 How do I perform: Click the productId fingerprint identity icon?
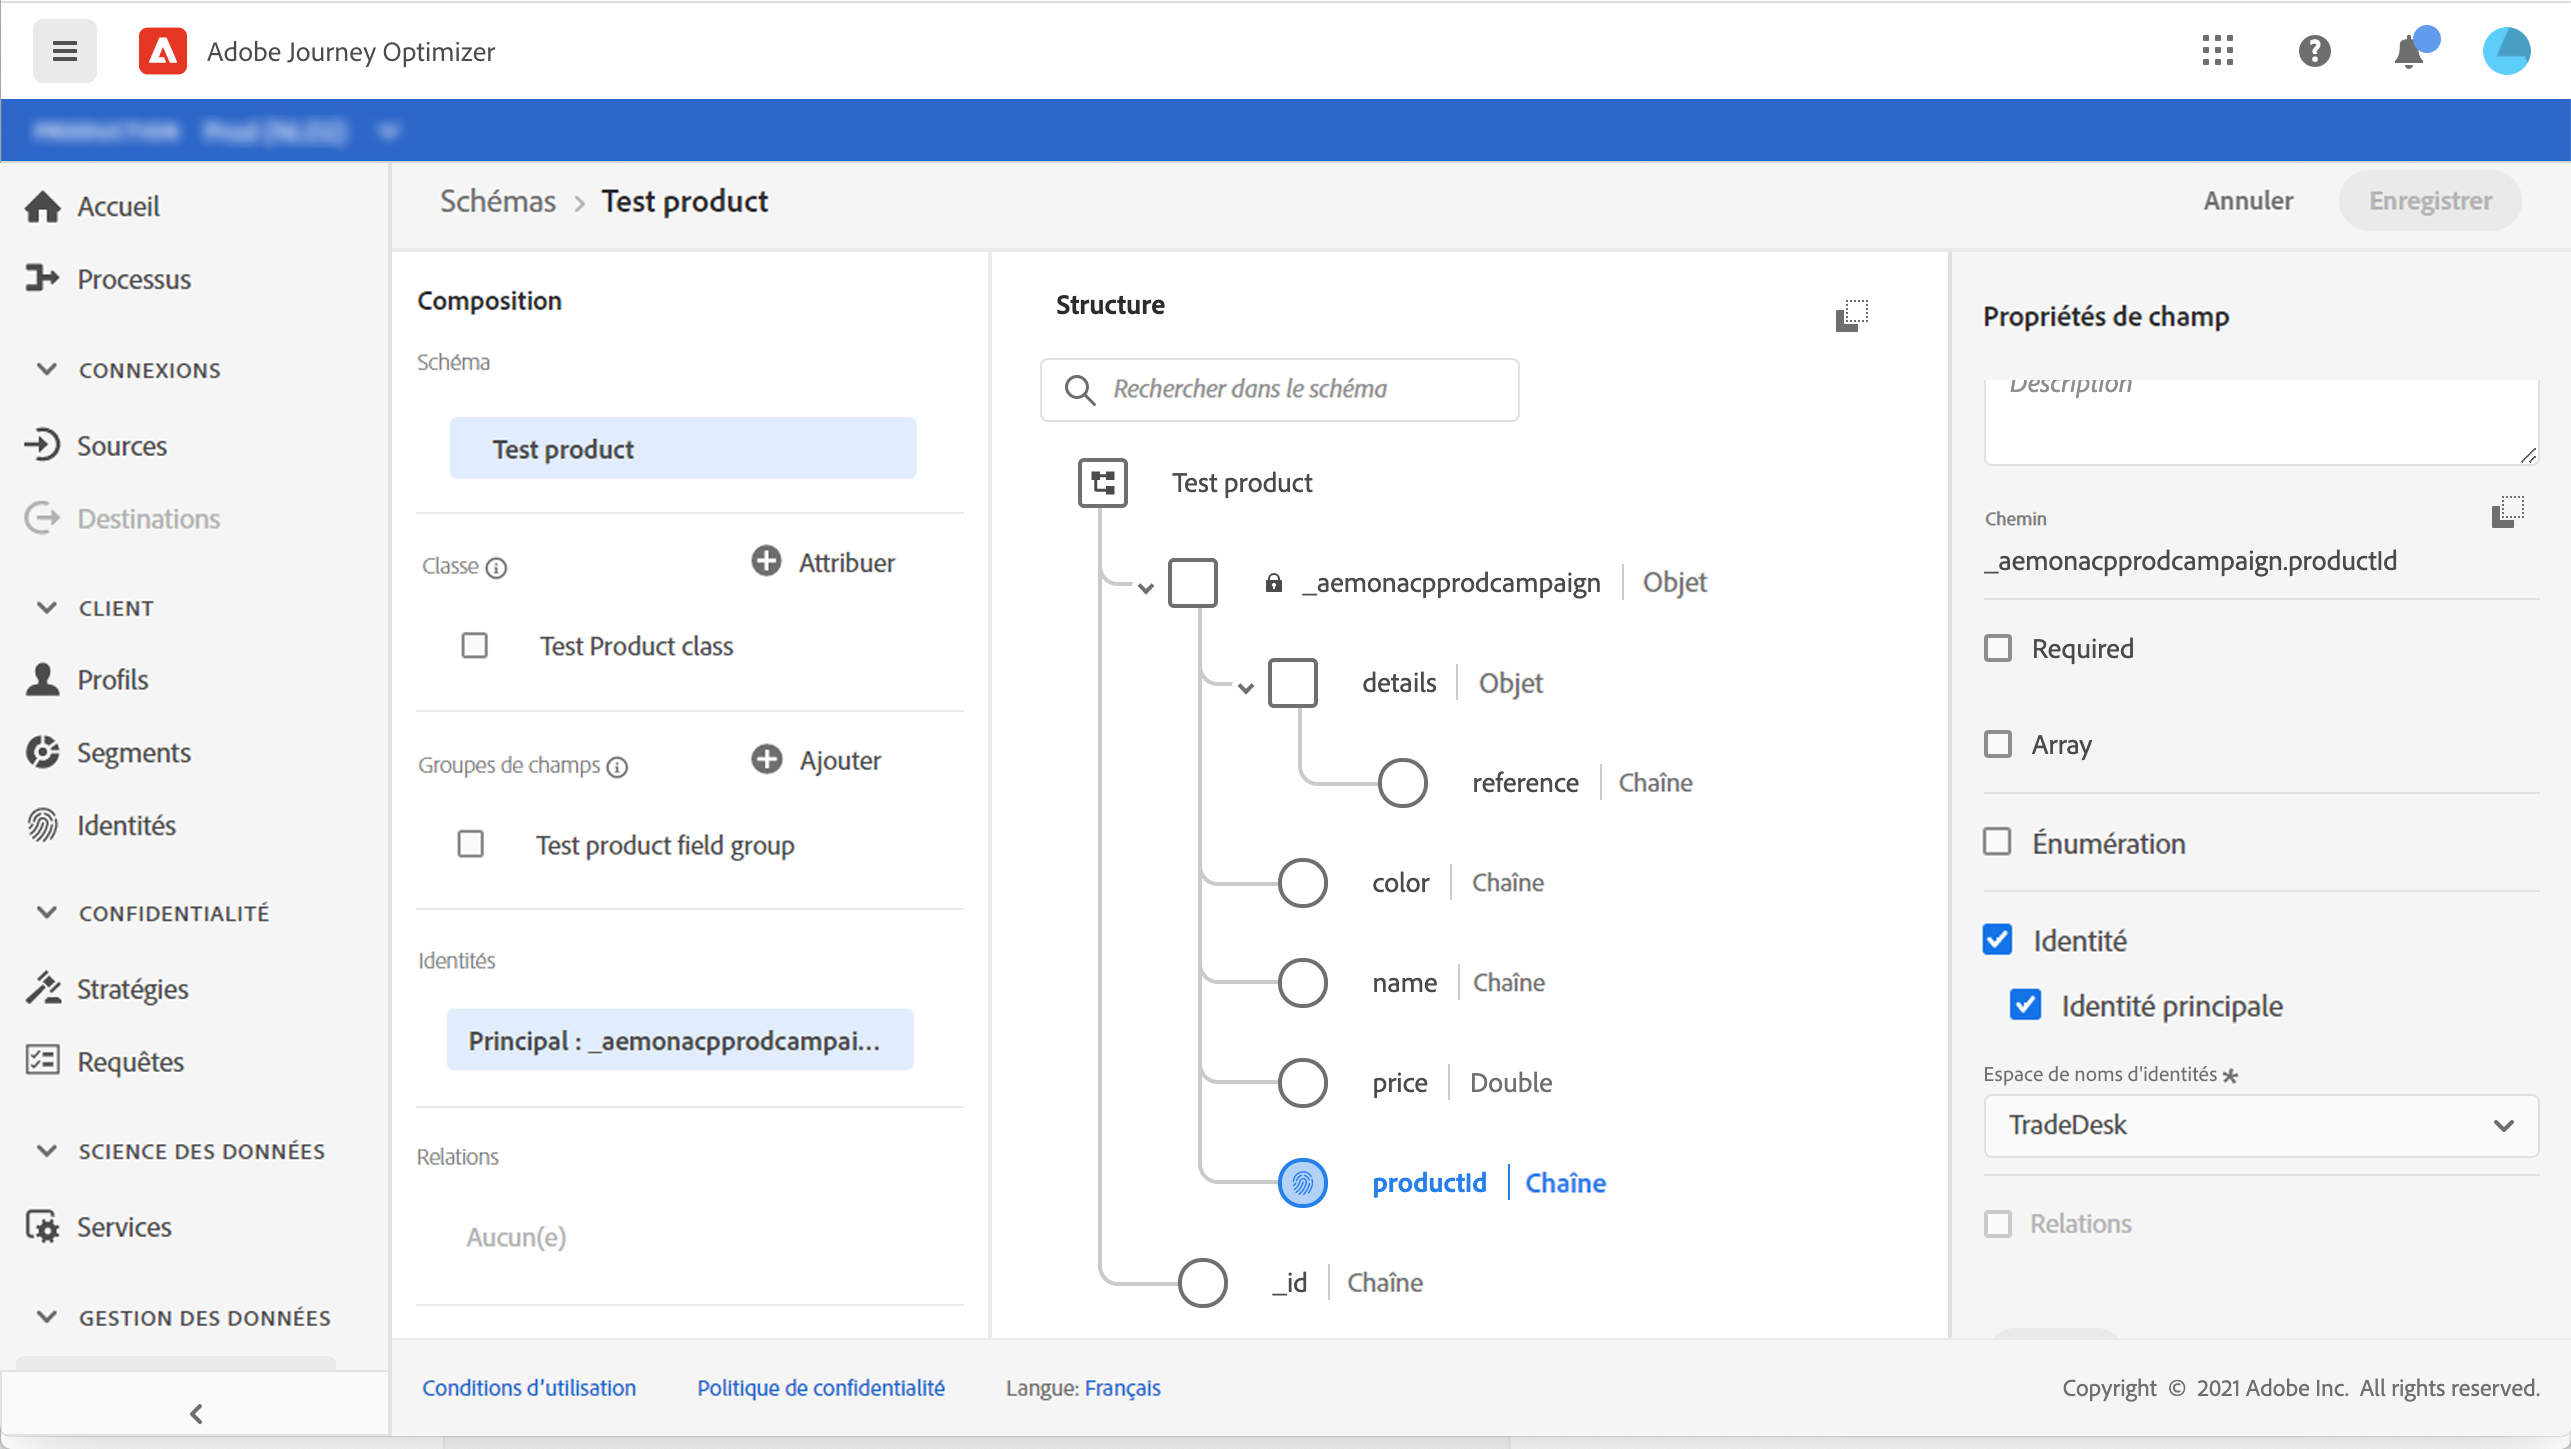1302,1183
